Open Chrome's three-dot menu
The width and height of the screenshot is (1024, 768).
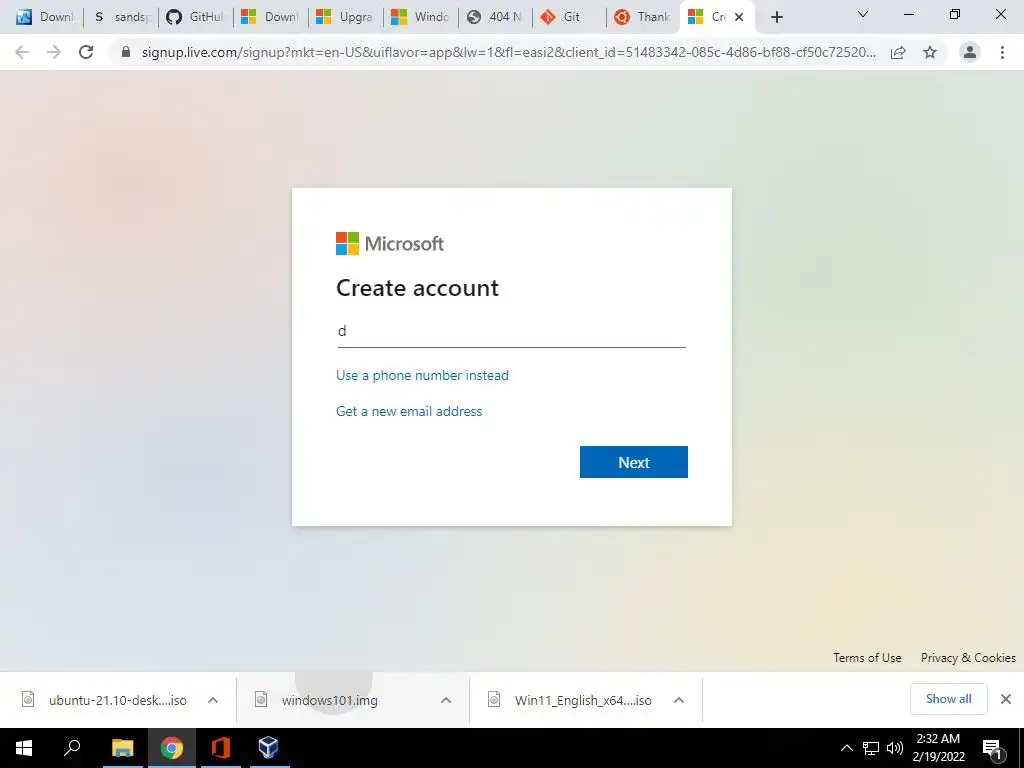[x=1002, y=52]
